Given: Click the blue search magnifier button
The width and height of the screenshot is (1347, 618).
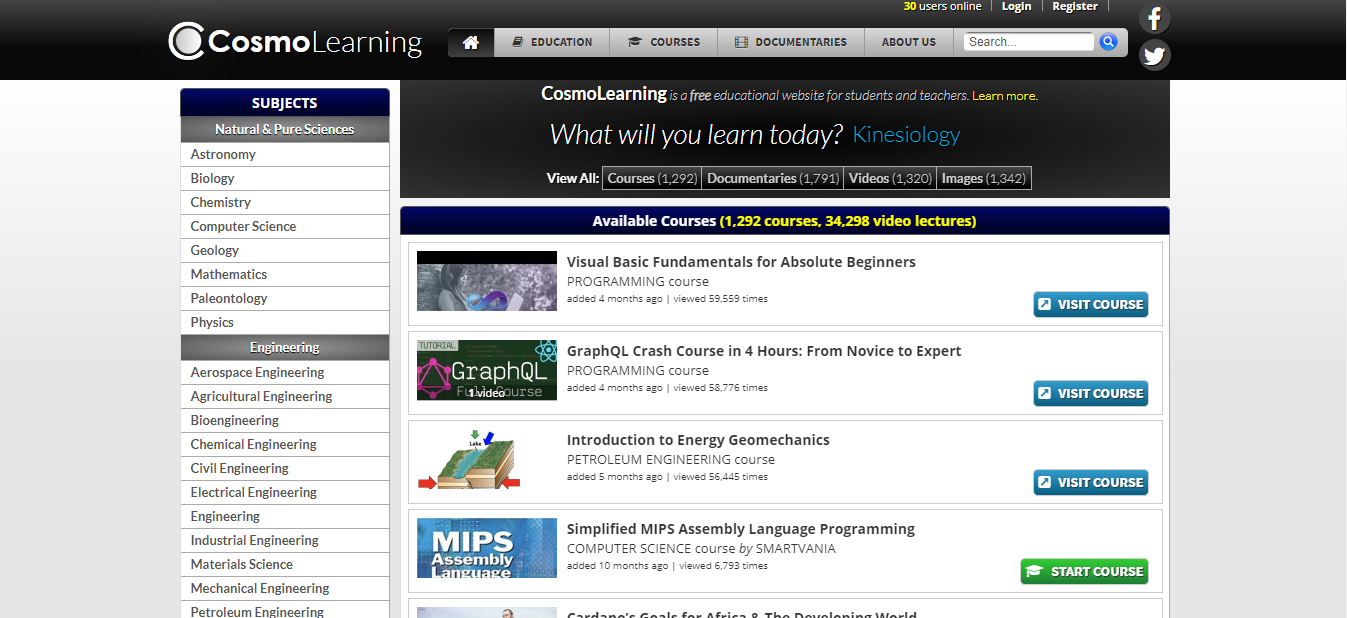Looking at the screenshot, I should click(x=1108, y=42).
